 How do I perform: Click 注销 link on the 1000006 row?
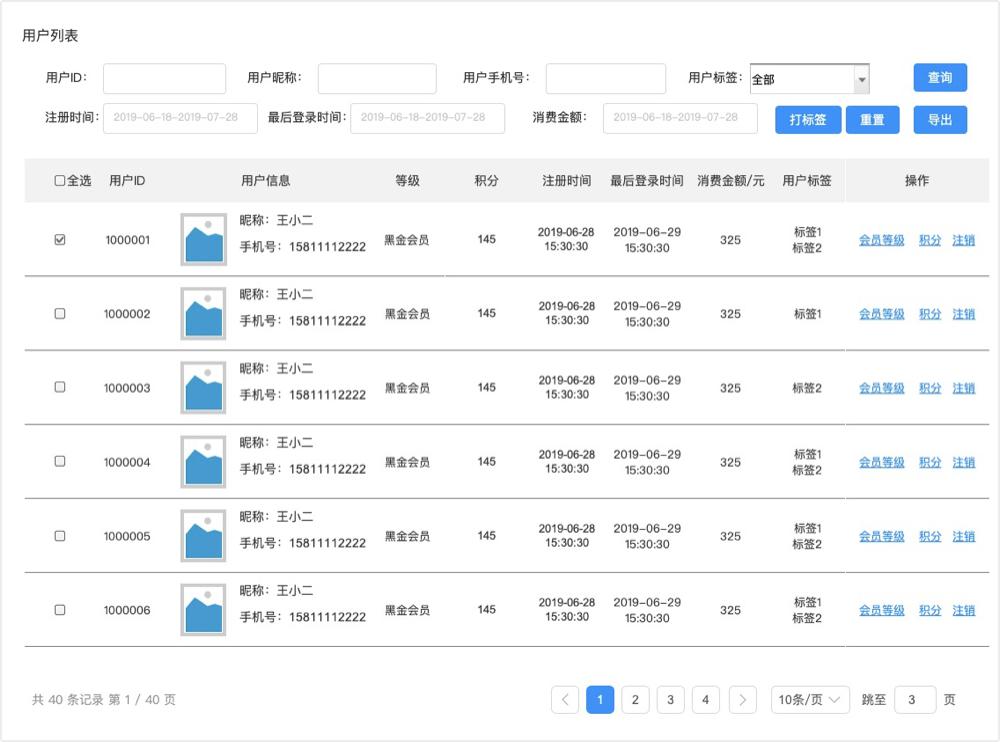pos(963,610)
